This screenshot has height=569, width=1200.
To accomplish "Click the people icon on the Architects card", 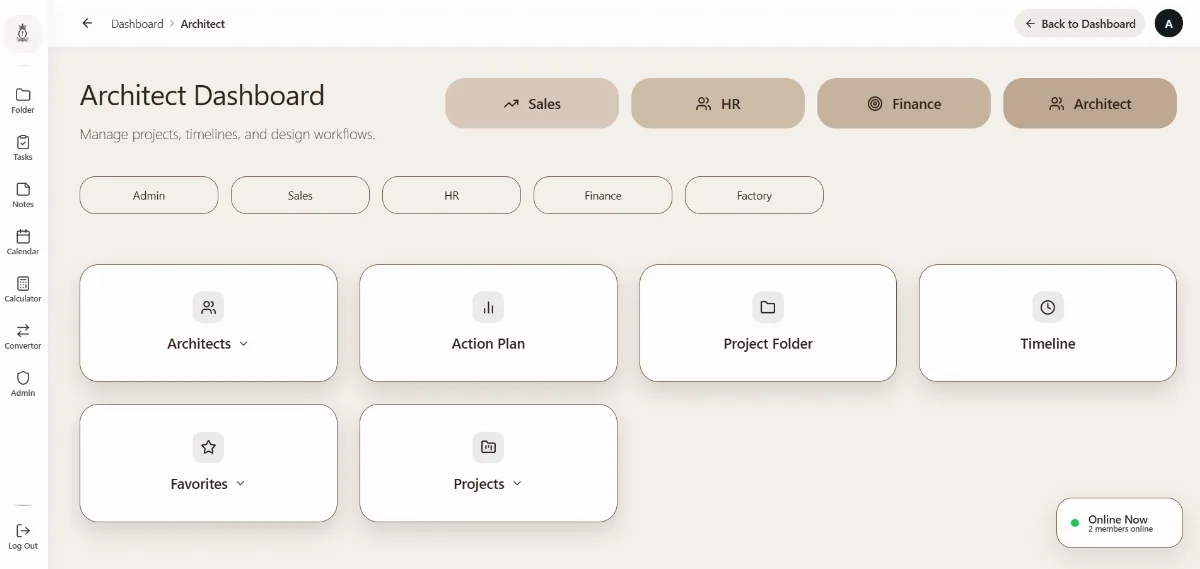I will (x=208, y=307).
